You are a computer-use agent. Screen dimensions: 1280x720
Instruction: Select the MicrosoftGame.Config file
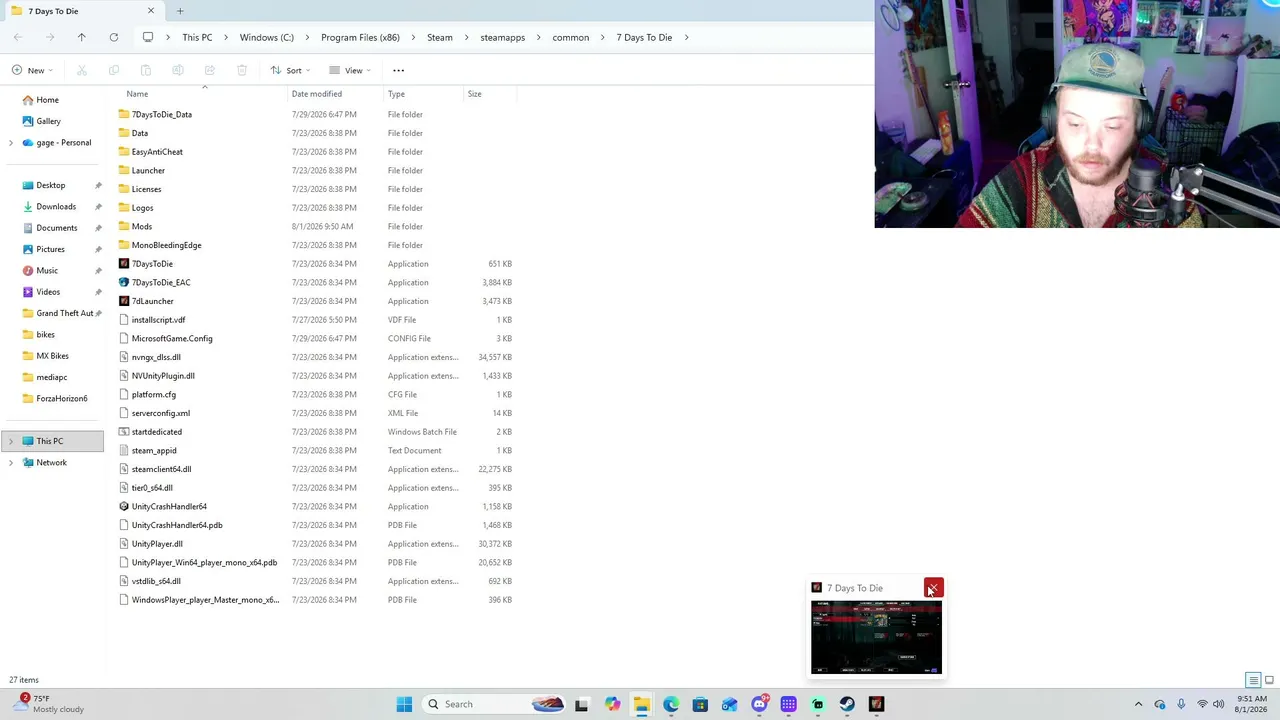point(315,338)
